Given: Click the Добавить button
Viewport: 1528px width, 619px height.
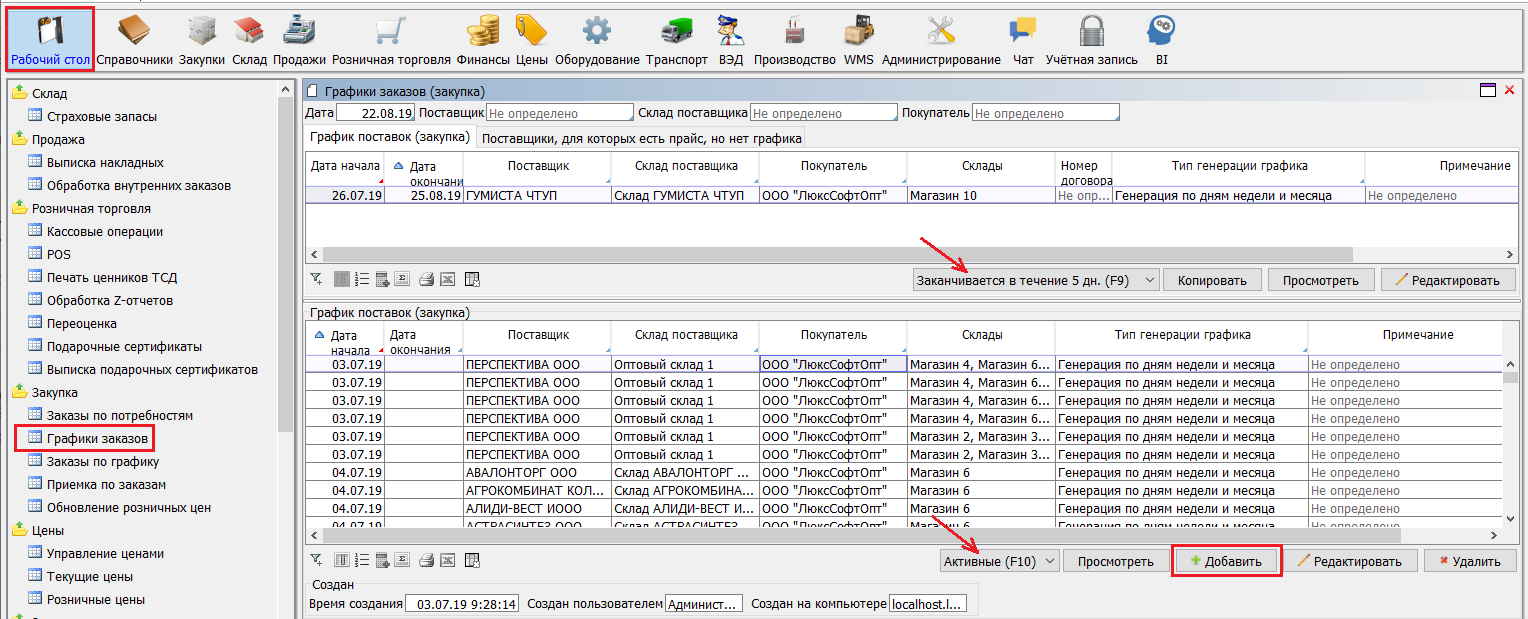Looking at the screenshot, I should click(1227, 561).
